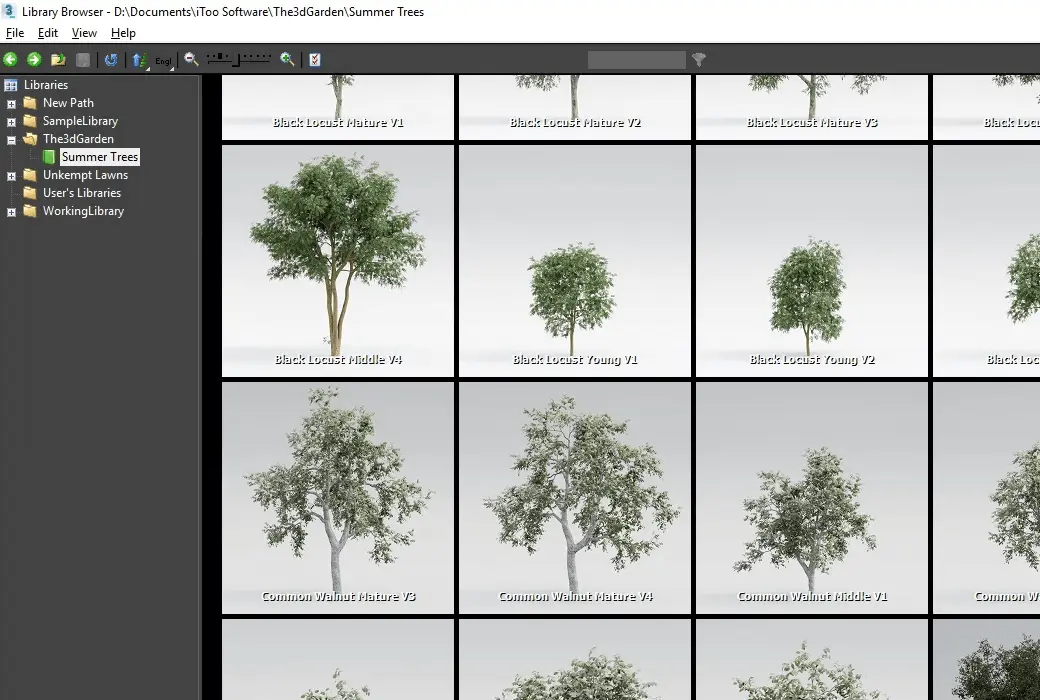This screenshot has height=700, width=1040.
Task: Open the Edit menu
Action: [48, 33]
